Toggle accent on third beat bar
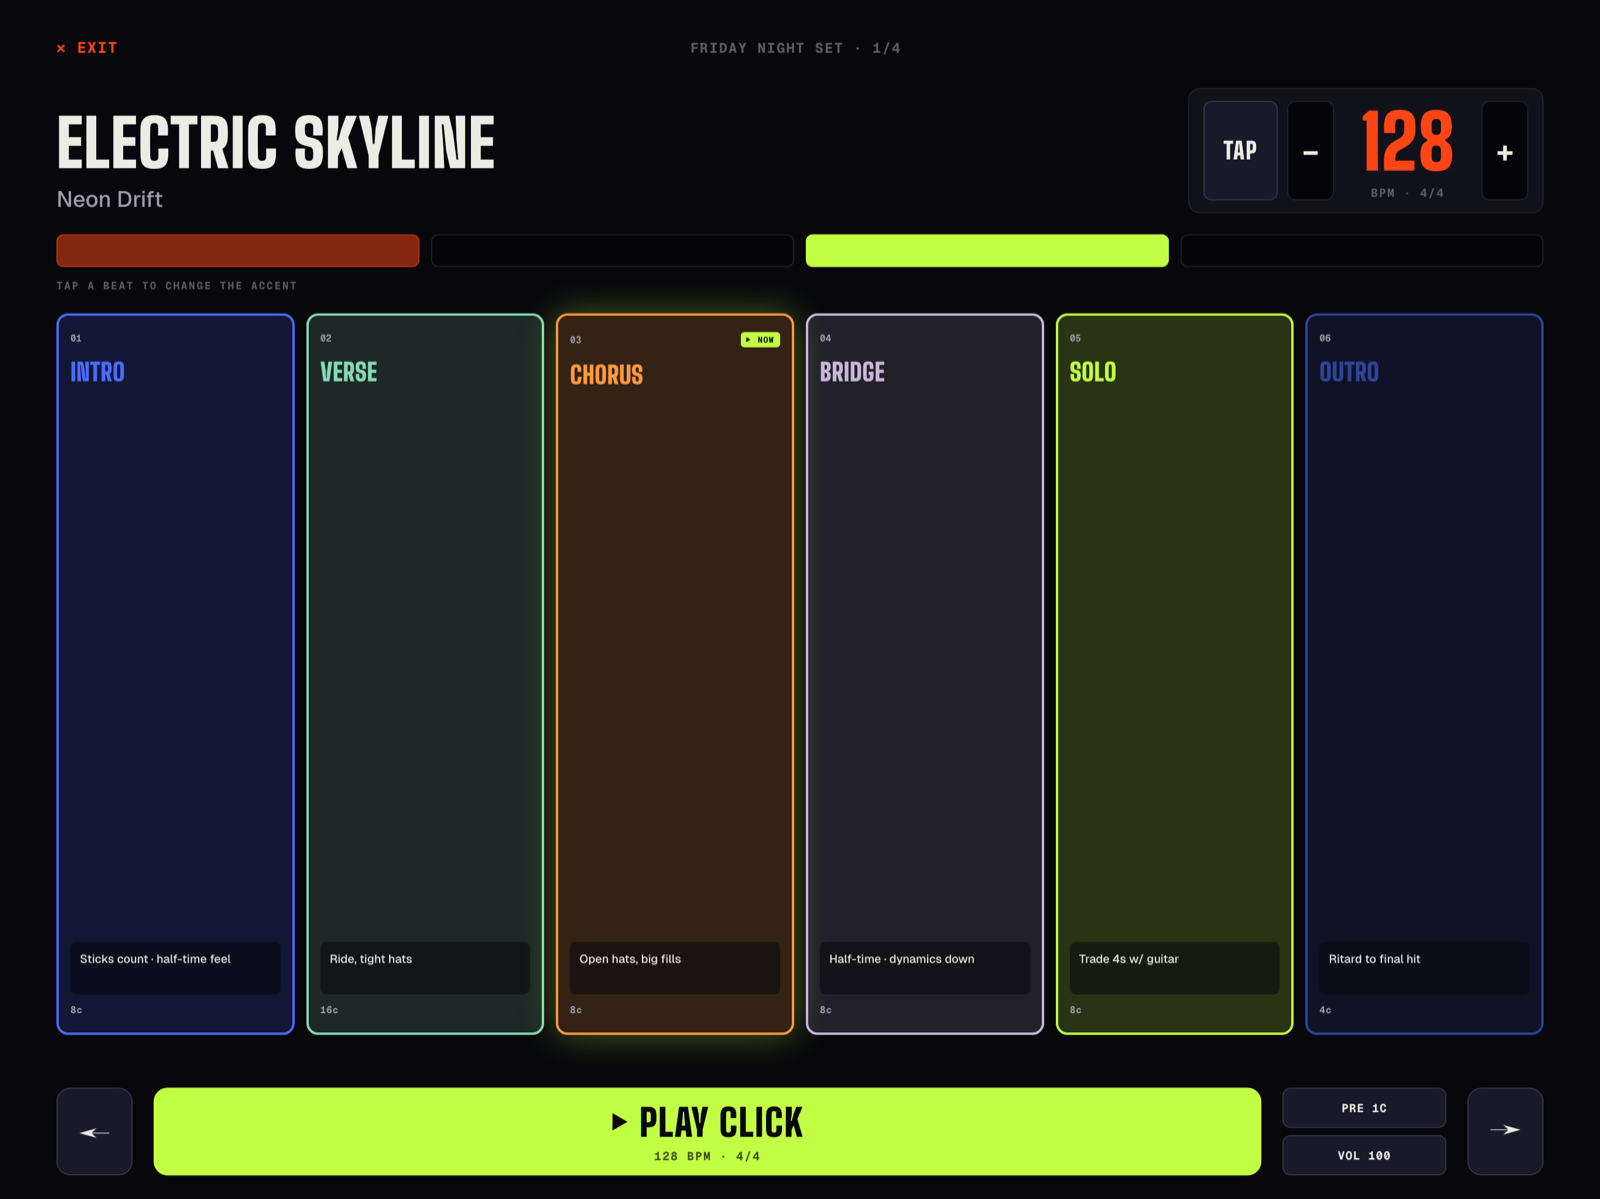The width and height of the screenshot is (1600, 1199). [987, 250]
